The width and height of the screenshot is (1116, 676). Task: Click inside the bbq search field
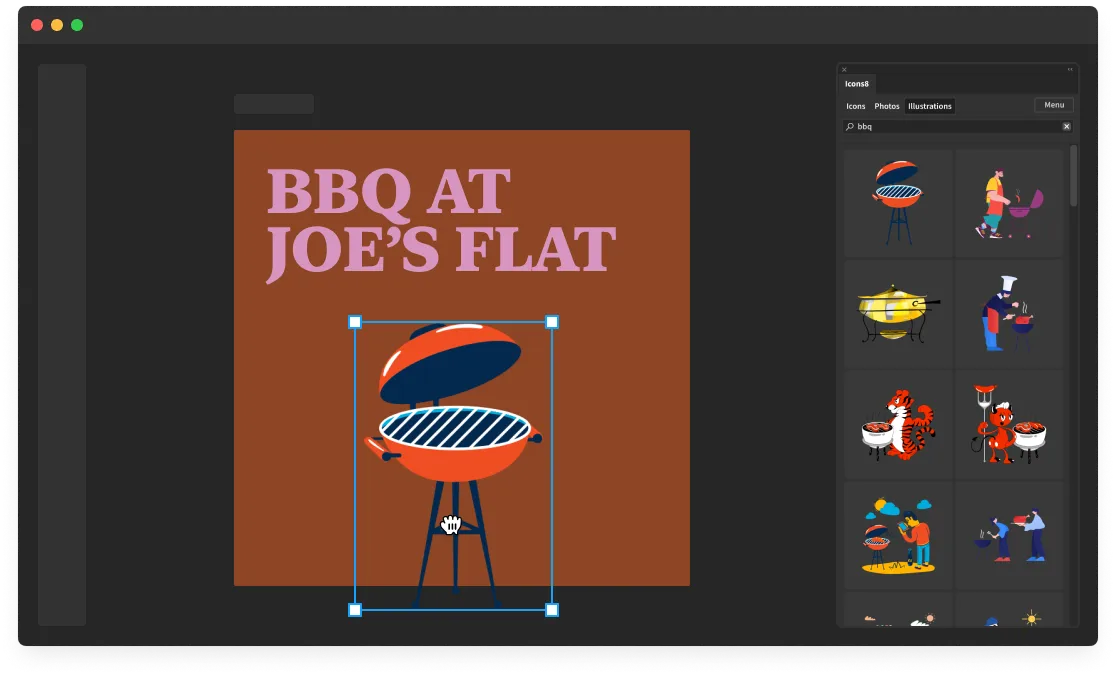950,126
